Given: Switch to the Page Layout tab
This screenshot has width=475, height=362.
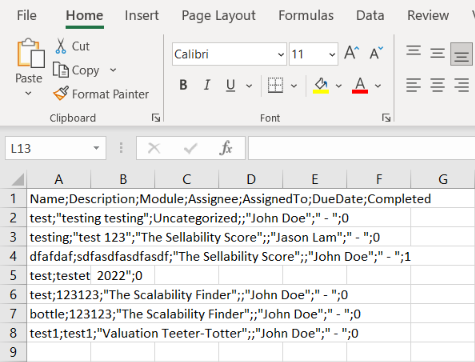Looking at the screenshot, I should point(219,15).
